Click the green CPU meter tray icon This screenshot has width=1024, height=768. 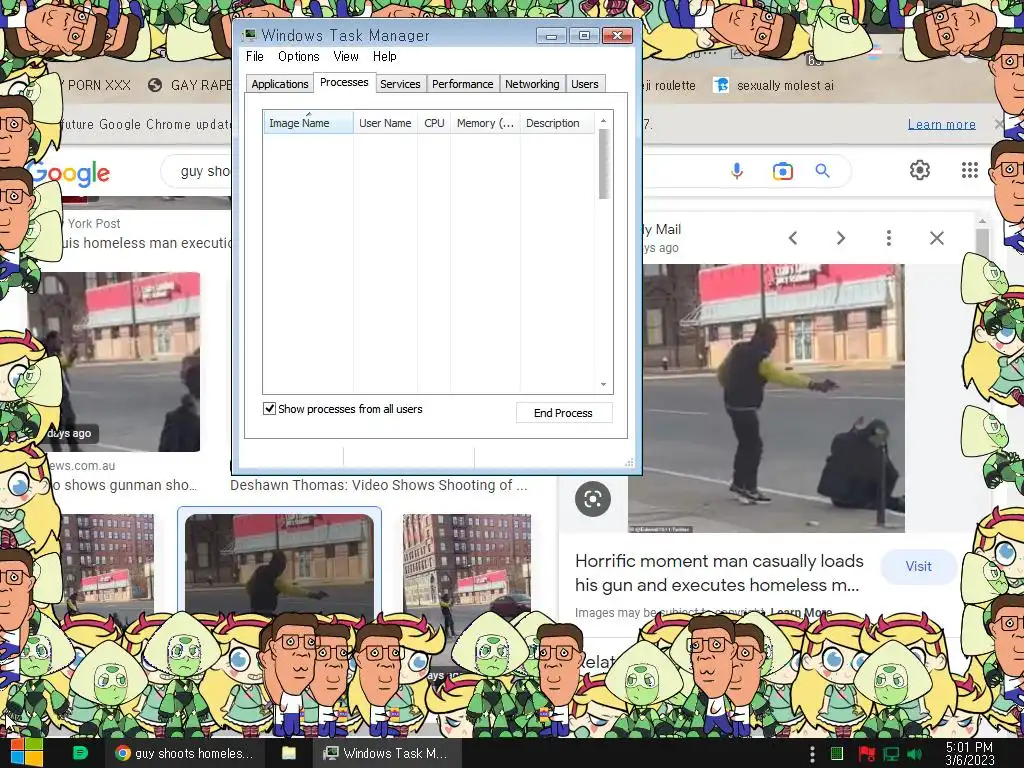[x=837, y=754]
